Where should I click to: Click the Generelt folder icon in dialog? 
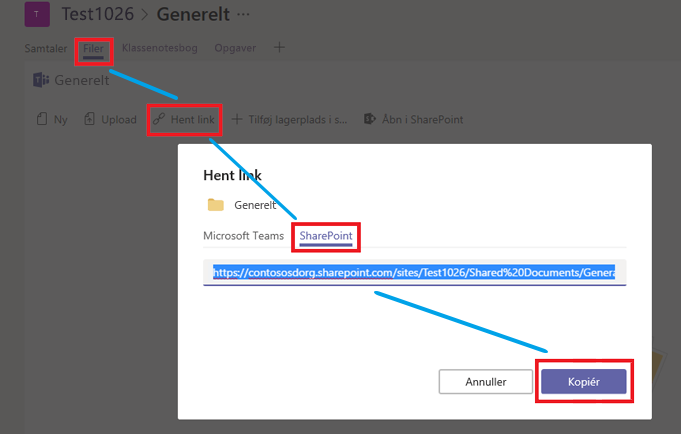pyautogui.click(x=215, y=205)
